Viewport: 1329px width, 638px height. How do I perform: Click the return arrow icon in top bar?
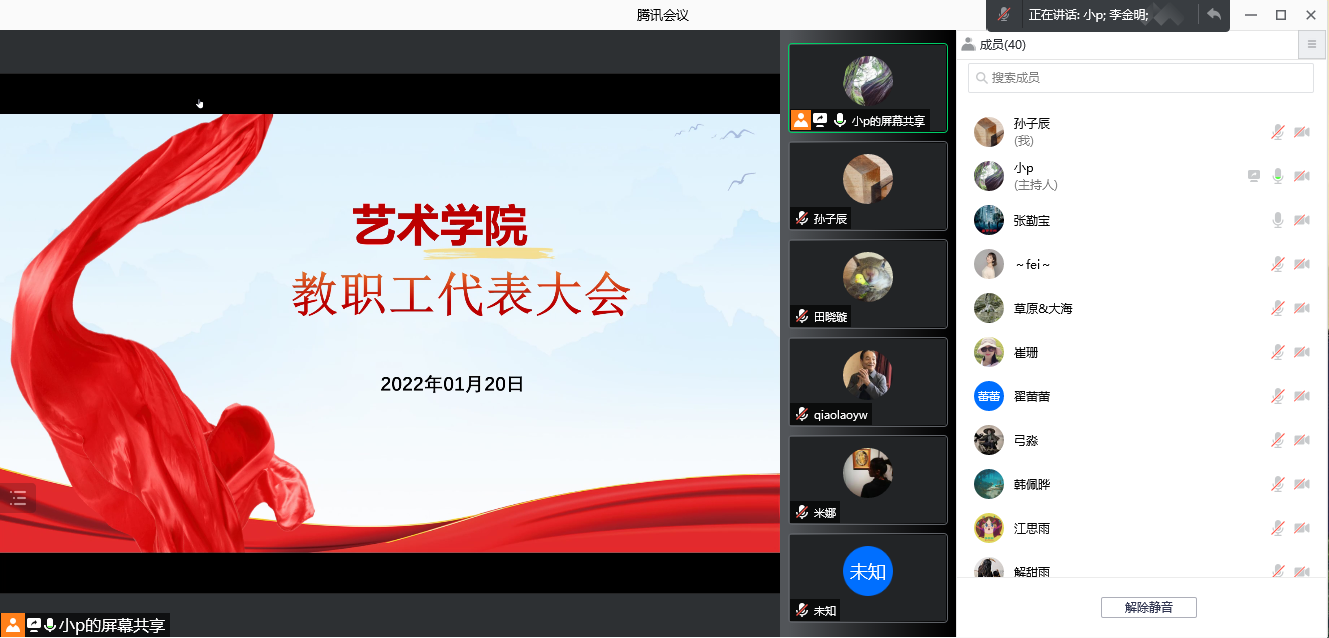1213,15
